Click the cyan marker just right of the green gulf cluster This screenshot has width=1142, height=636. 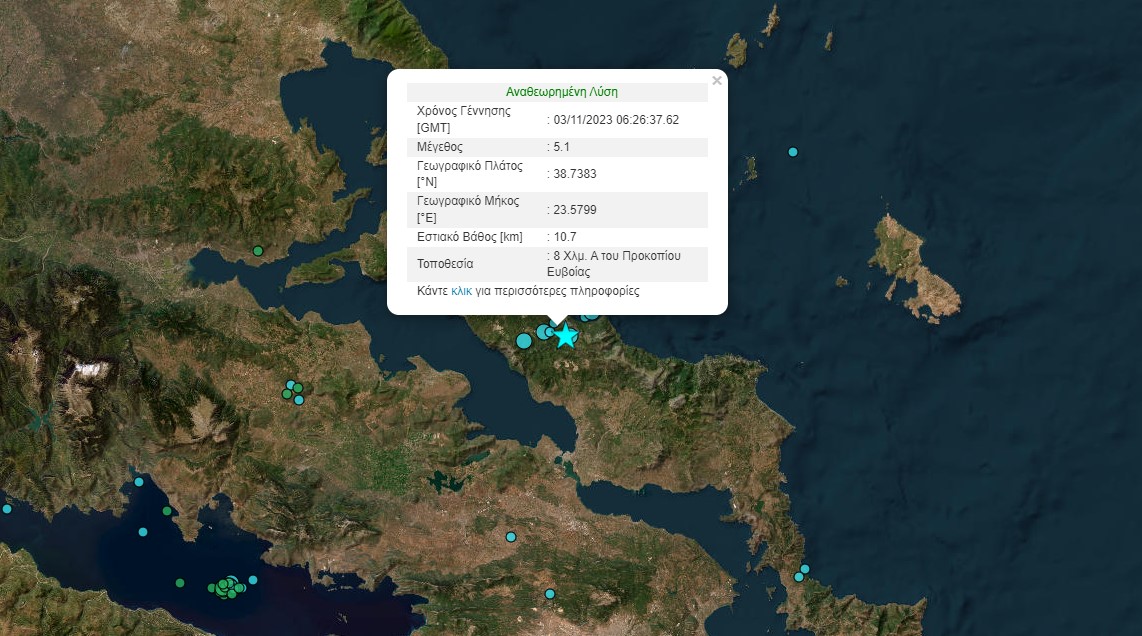pyautogui.click(x=253, y=580)
